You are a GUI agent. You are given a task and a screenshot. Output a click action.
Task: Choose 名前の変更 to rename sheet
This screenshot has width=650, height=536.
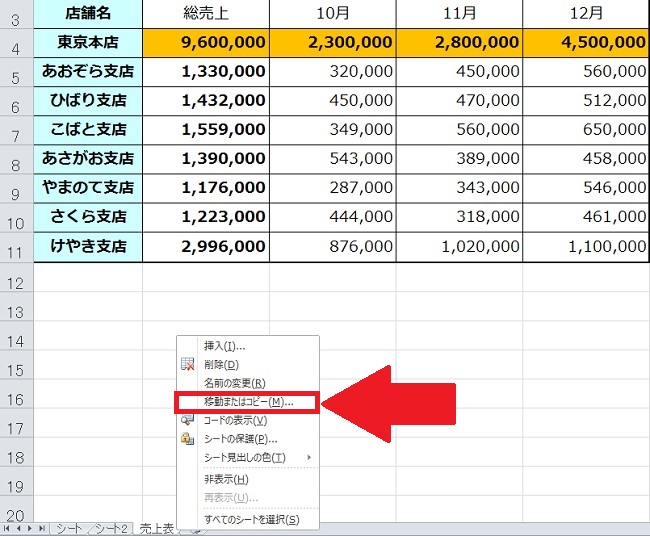click(234, 383)
